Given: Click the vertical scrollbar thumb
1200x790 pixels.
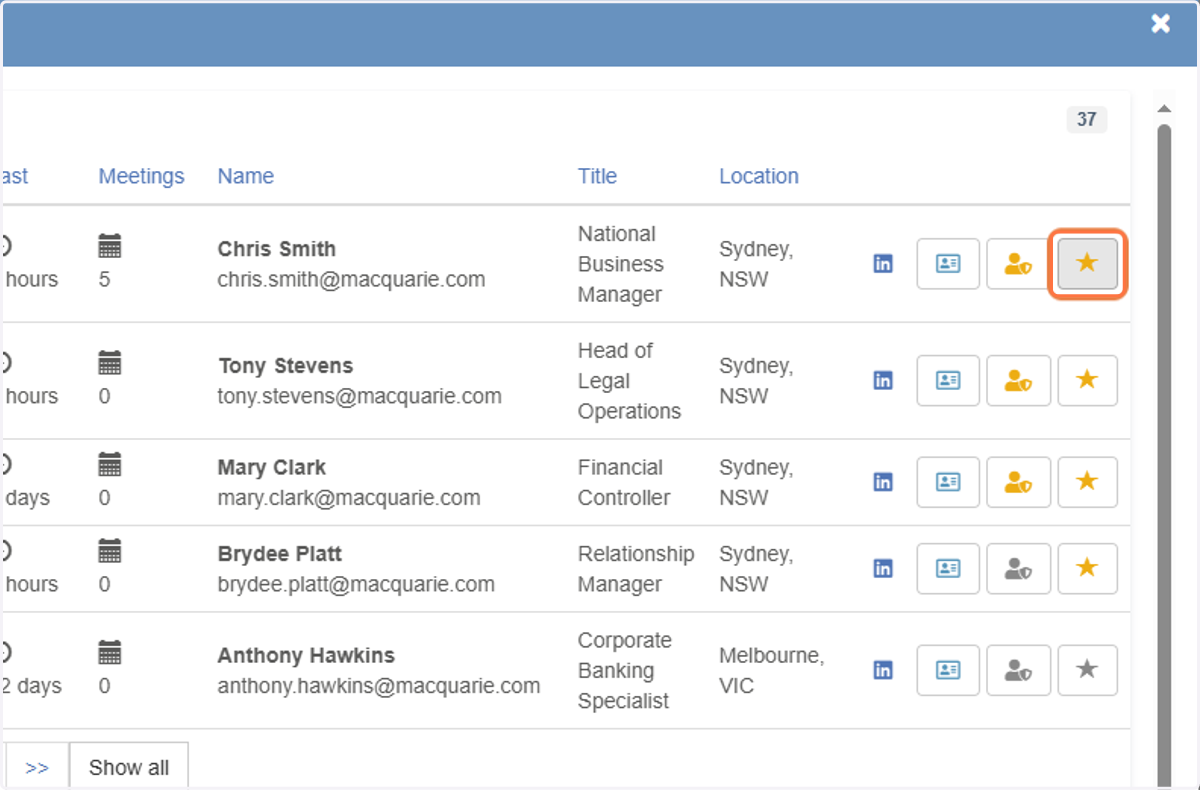Looking at the screenshot, I should (x=1164, y=455).
